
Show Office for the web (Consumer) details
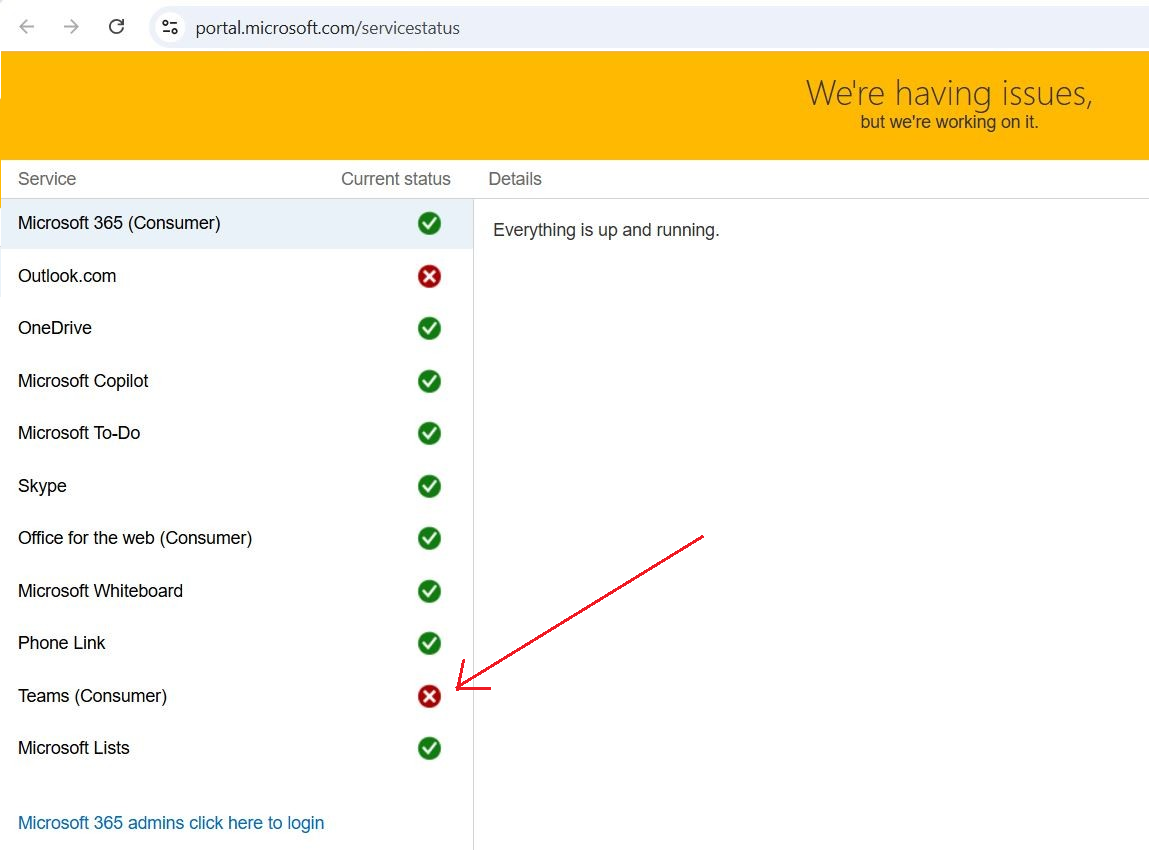[135, 538]
